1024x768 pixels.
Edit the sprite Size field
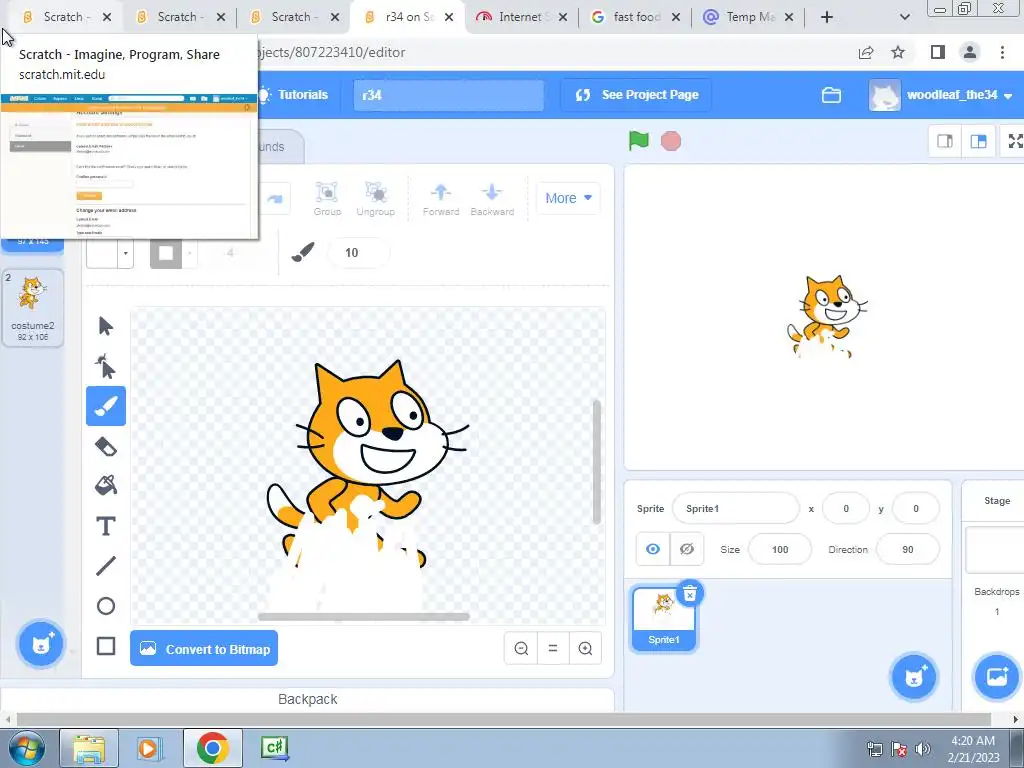click(x=780, y=549)
